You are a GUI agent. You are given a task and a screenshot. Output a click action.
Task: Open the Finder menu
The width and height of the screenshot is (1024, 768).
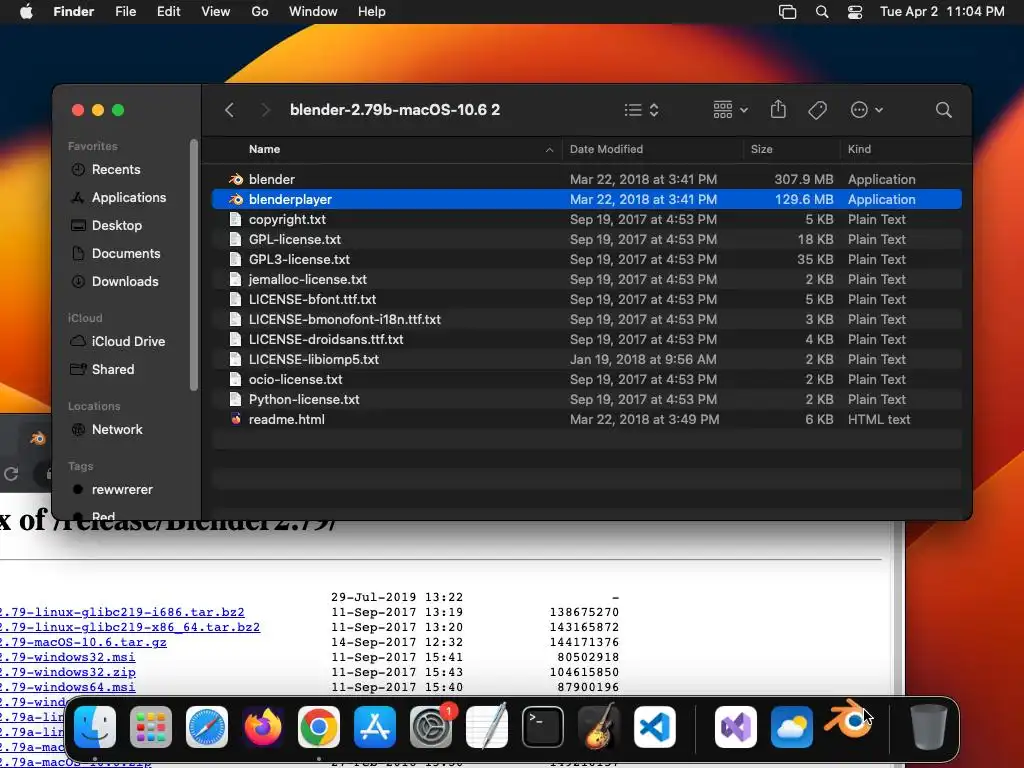point(74,12)
